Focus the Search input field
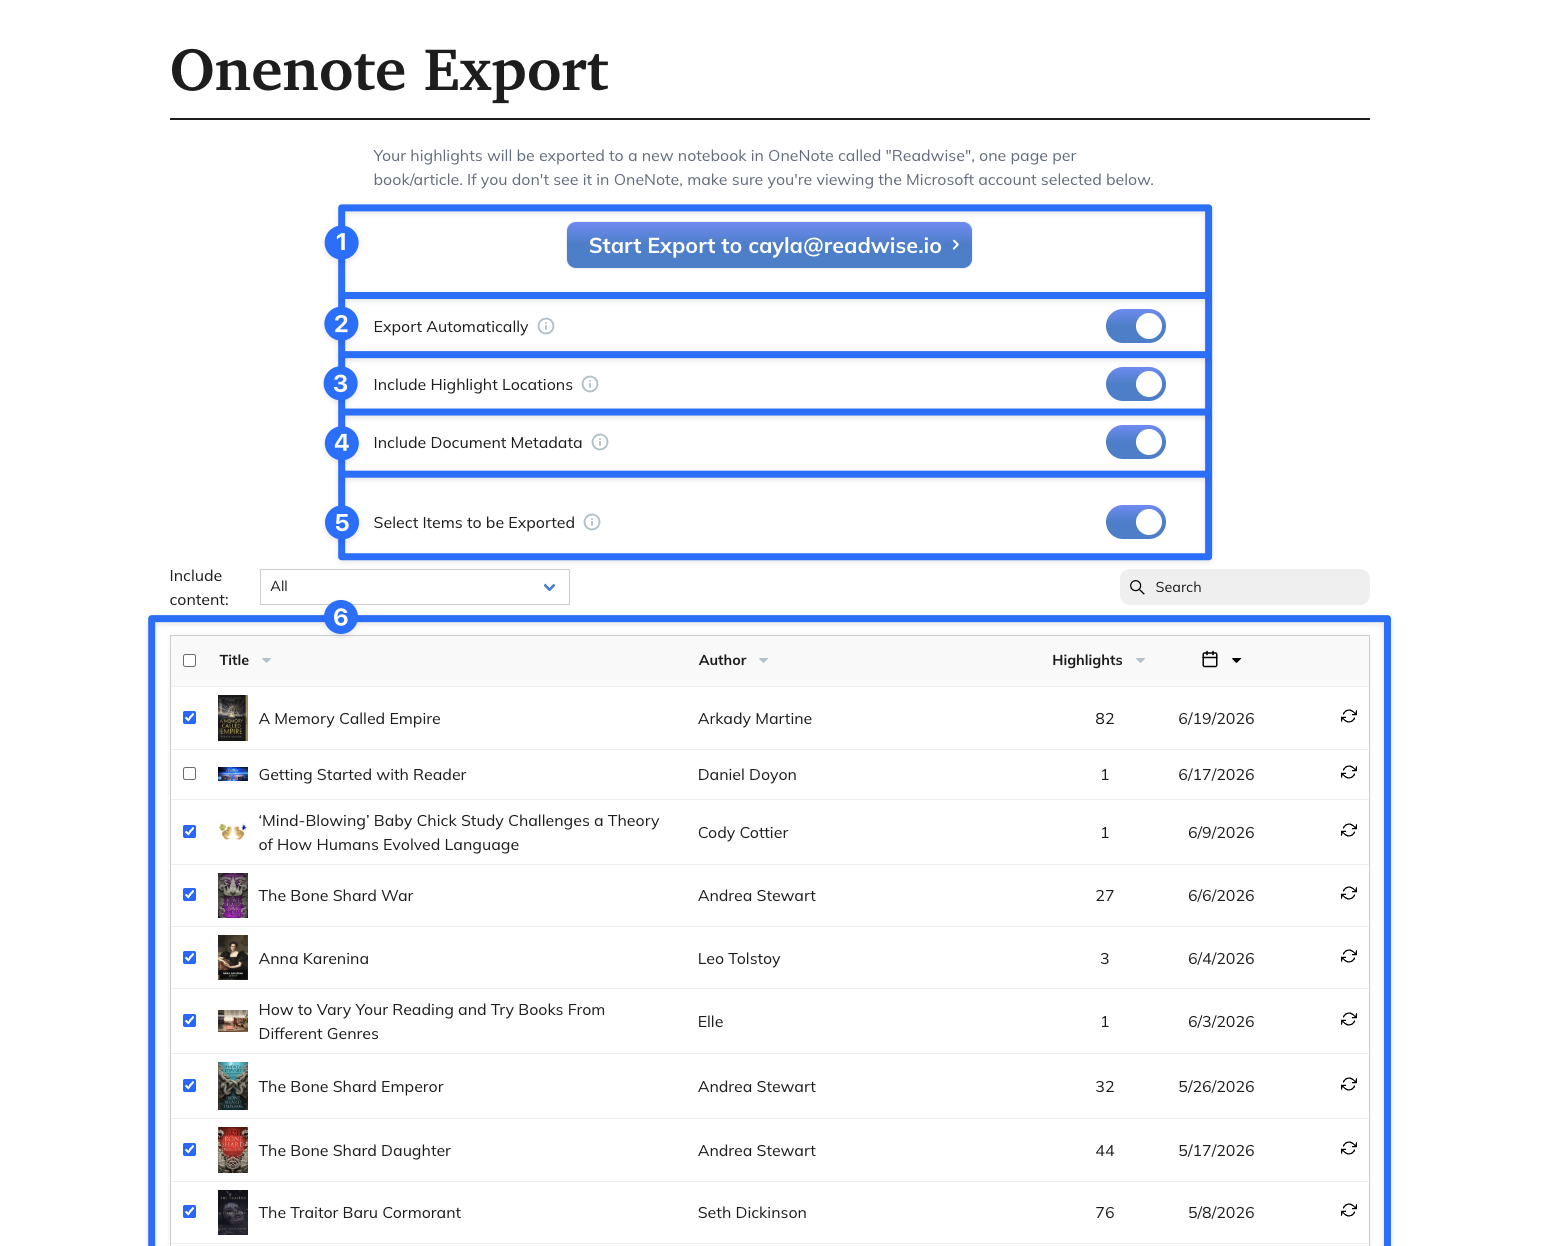This screenshot has width=1559, height=1246. 1245,587
